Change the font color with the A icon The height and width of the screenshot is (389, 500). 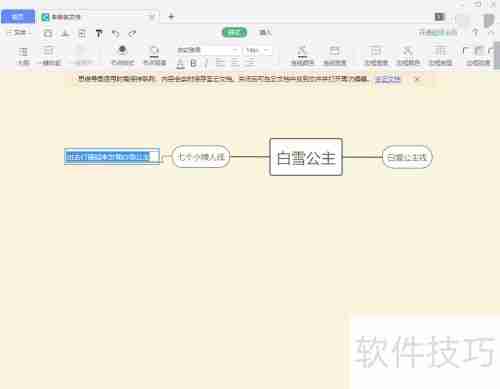(x=180, y=63)
